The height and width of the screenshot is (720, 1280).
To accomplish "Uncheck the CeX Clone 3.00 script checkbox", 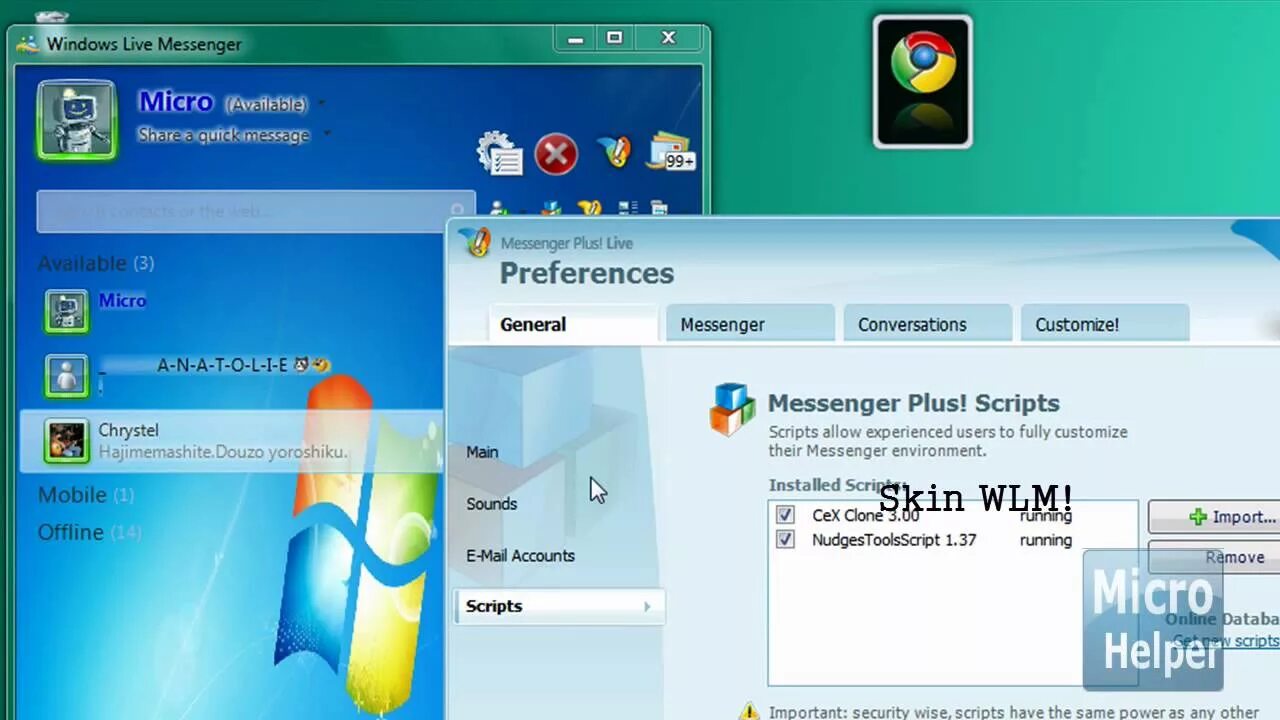I will [785, 515].
